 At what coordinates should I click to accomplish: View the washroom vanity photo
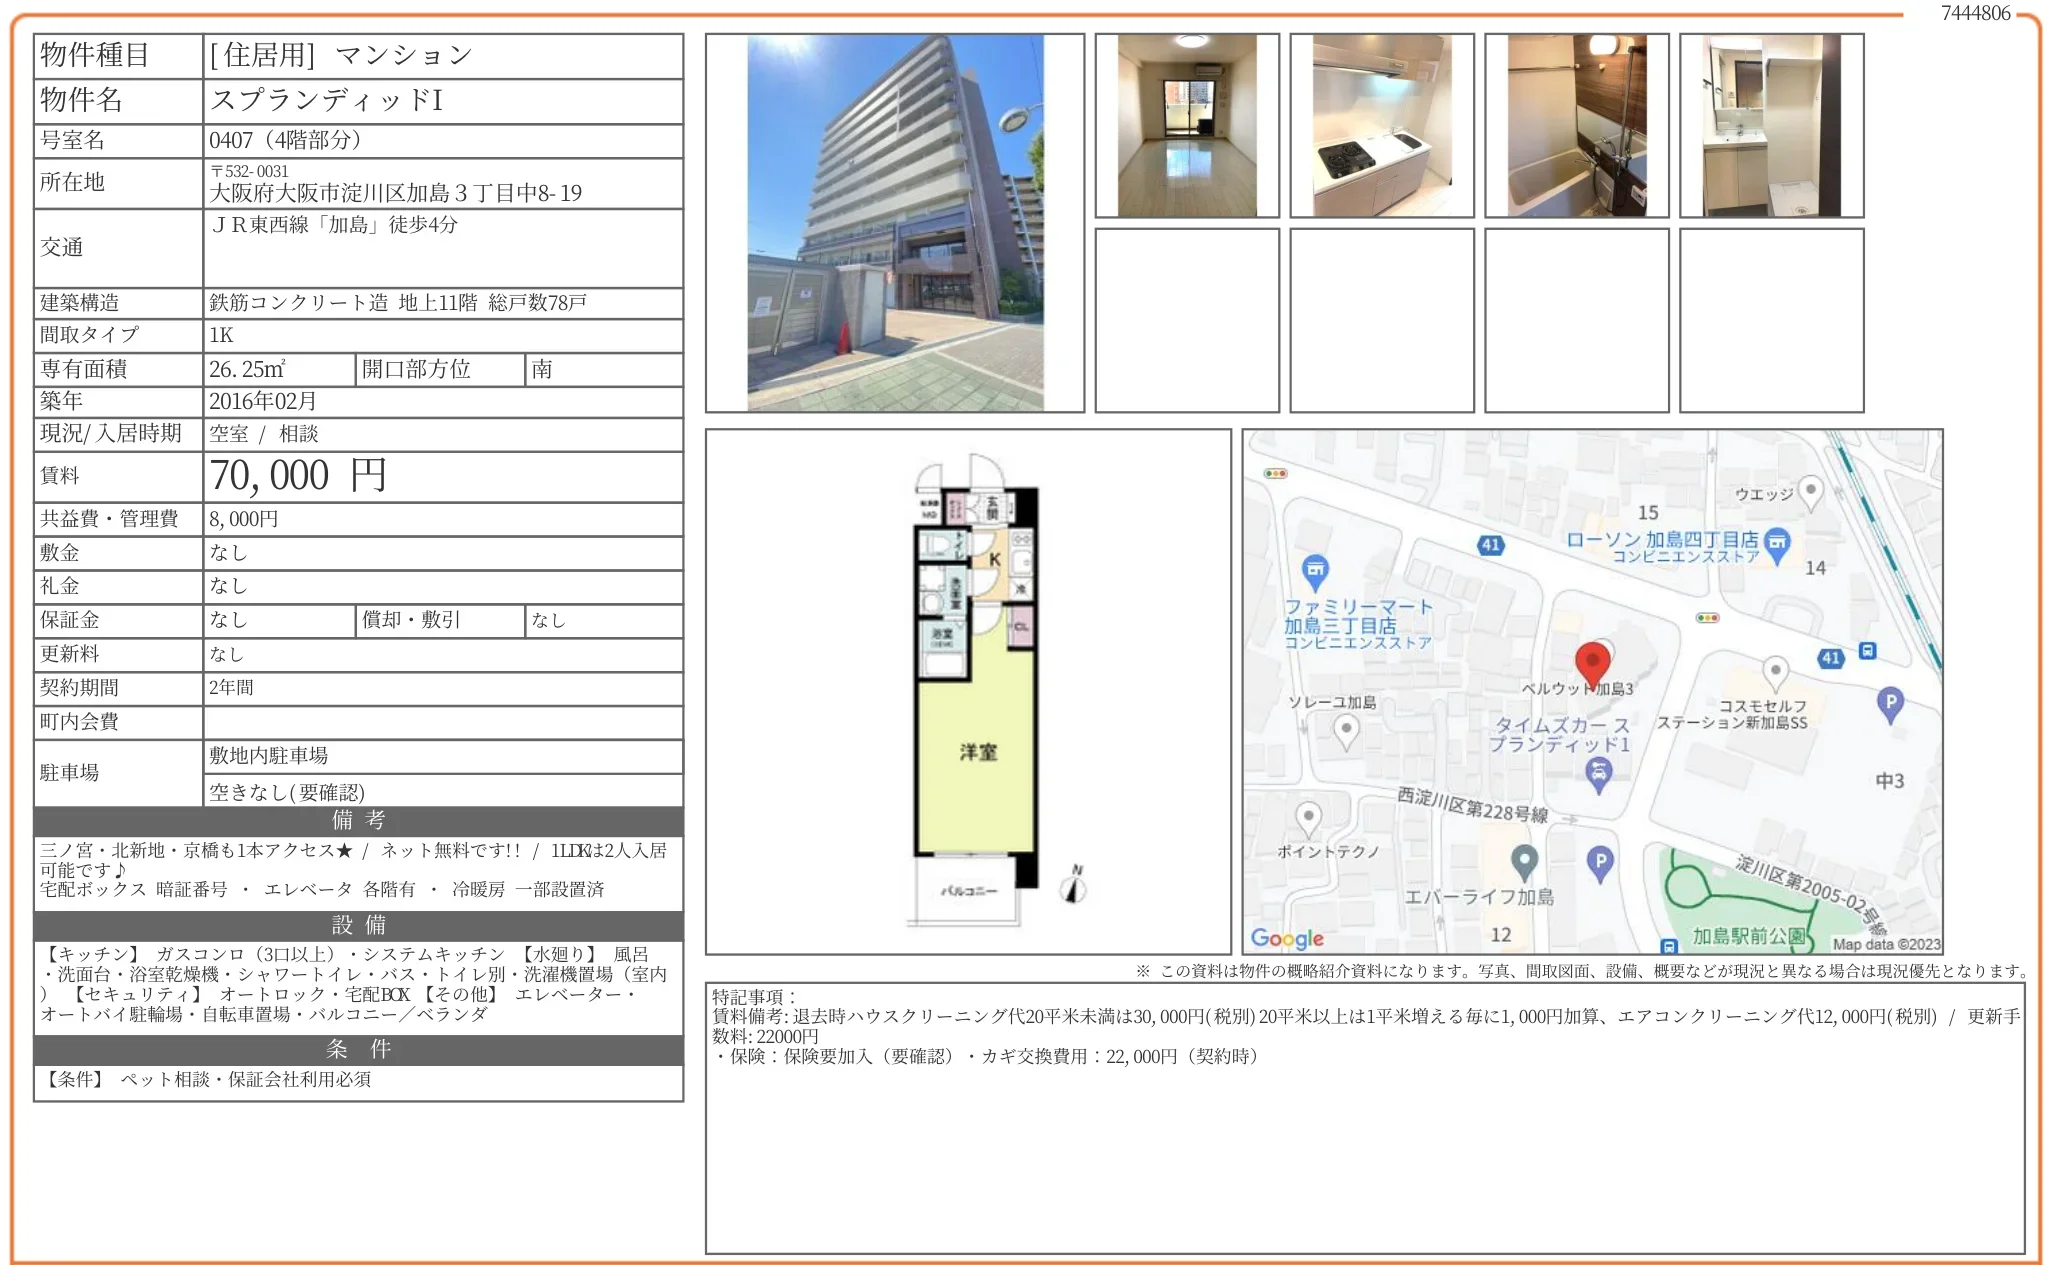coord(1772,125)
